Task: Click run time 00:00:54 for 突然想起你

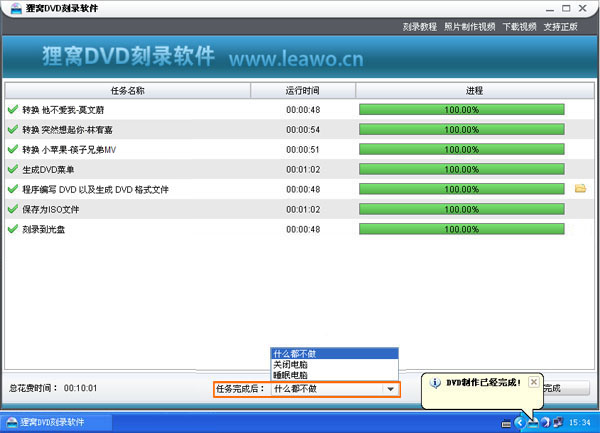Action: coord(303,130)
